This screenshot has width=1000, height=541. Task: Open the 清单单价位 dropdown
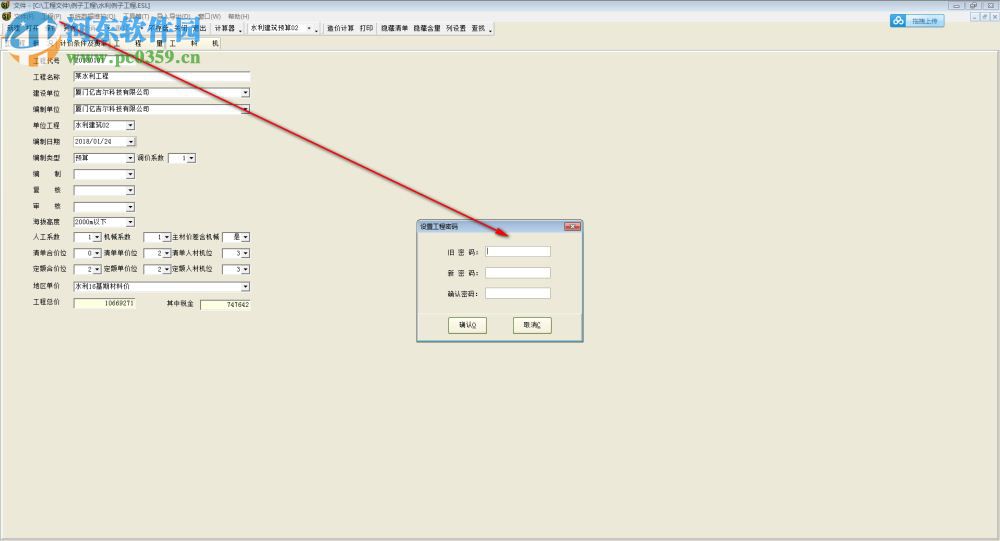166,253
